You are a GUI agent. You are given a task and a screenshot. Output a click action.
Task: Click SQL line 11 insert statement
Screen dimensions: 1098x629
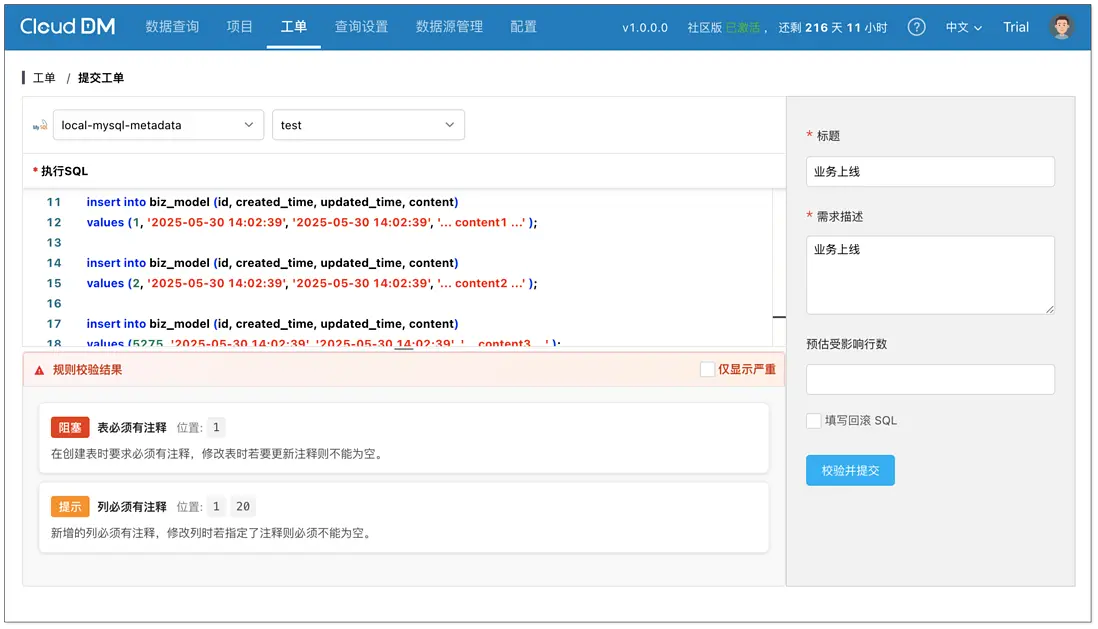pos(272,202)
